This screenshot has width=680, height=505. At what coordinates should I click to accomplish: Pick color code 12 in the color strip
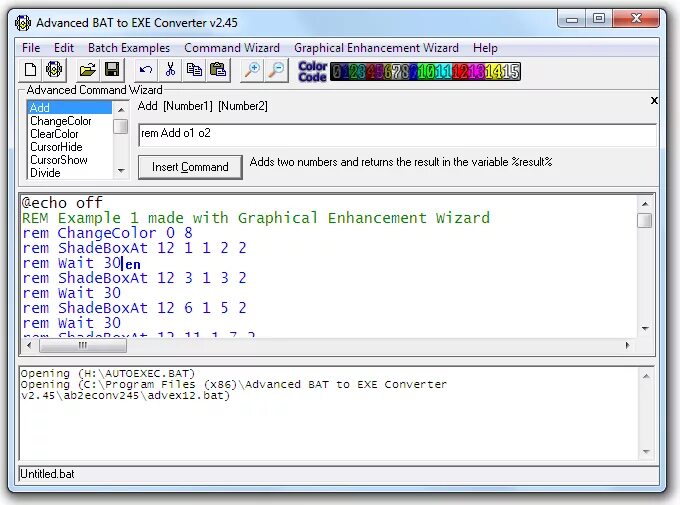(461, 72)
